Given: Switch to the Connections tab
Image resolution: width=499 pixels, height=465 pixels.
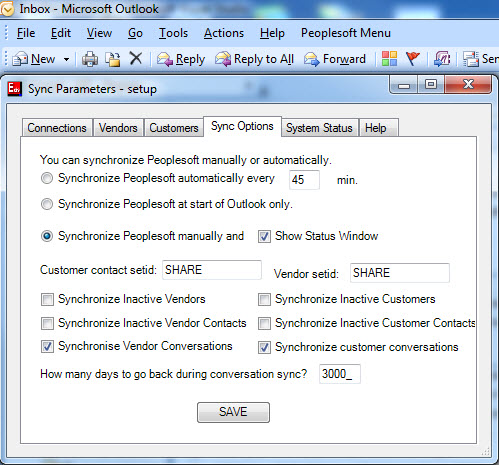Looking at the screenshot, I should tap(57, 128).
